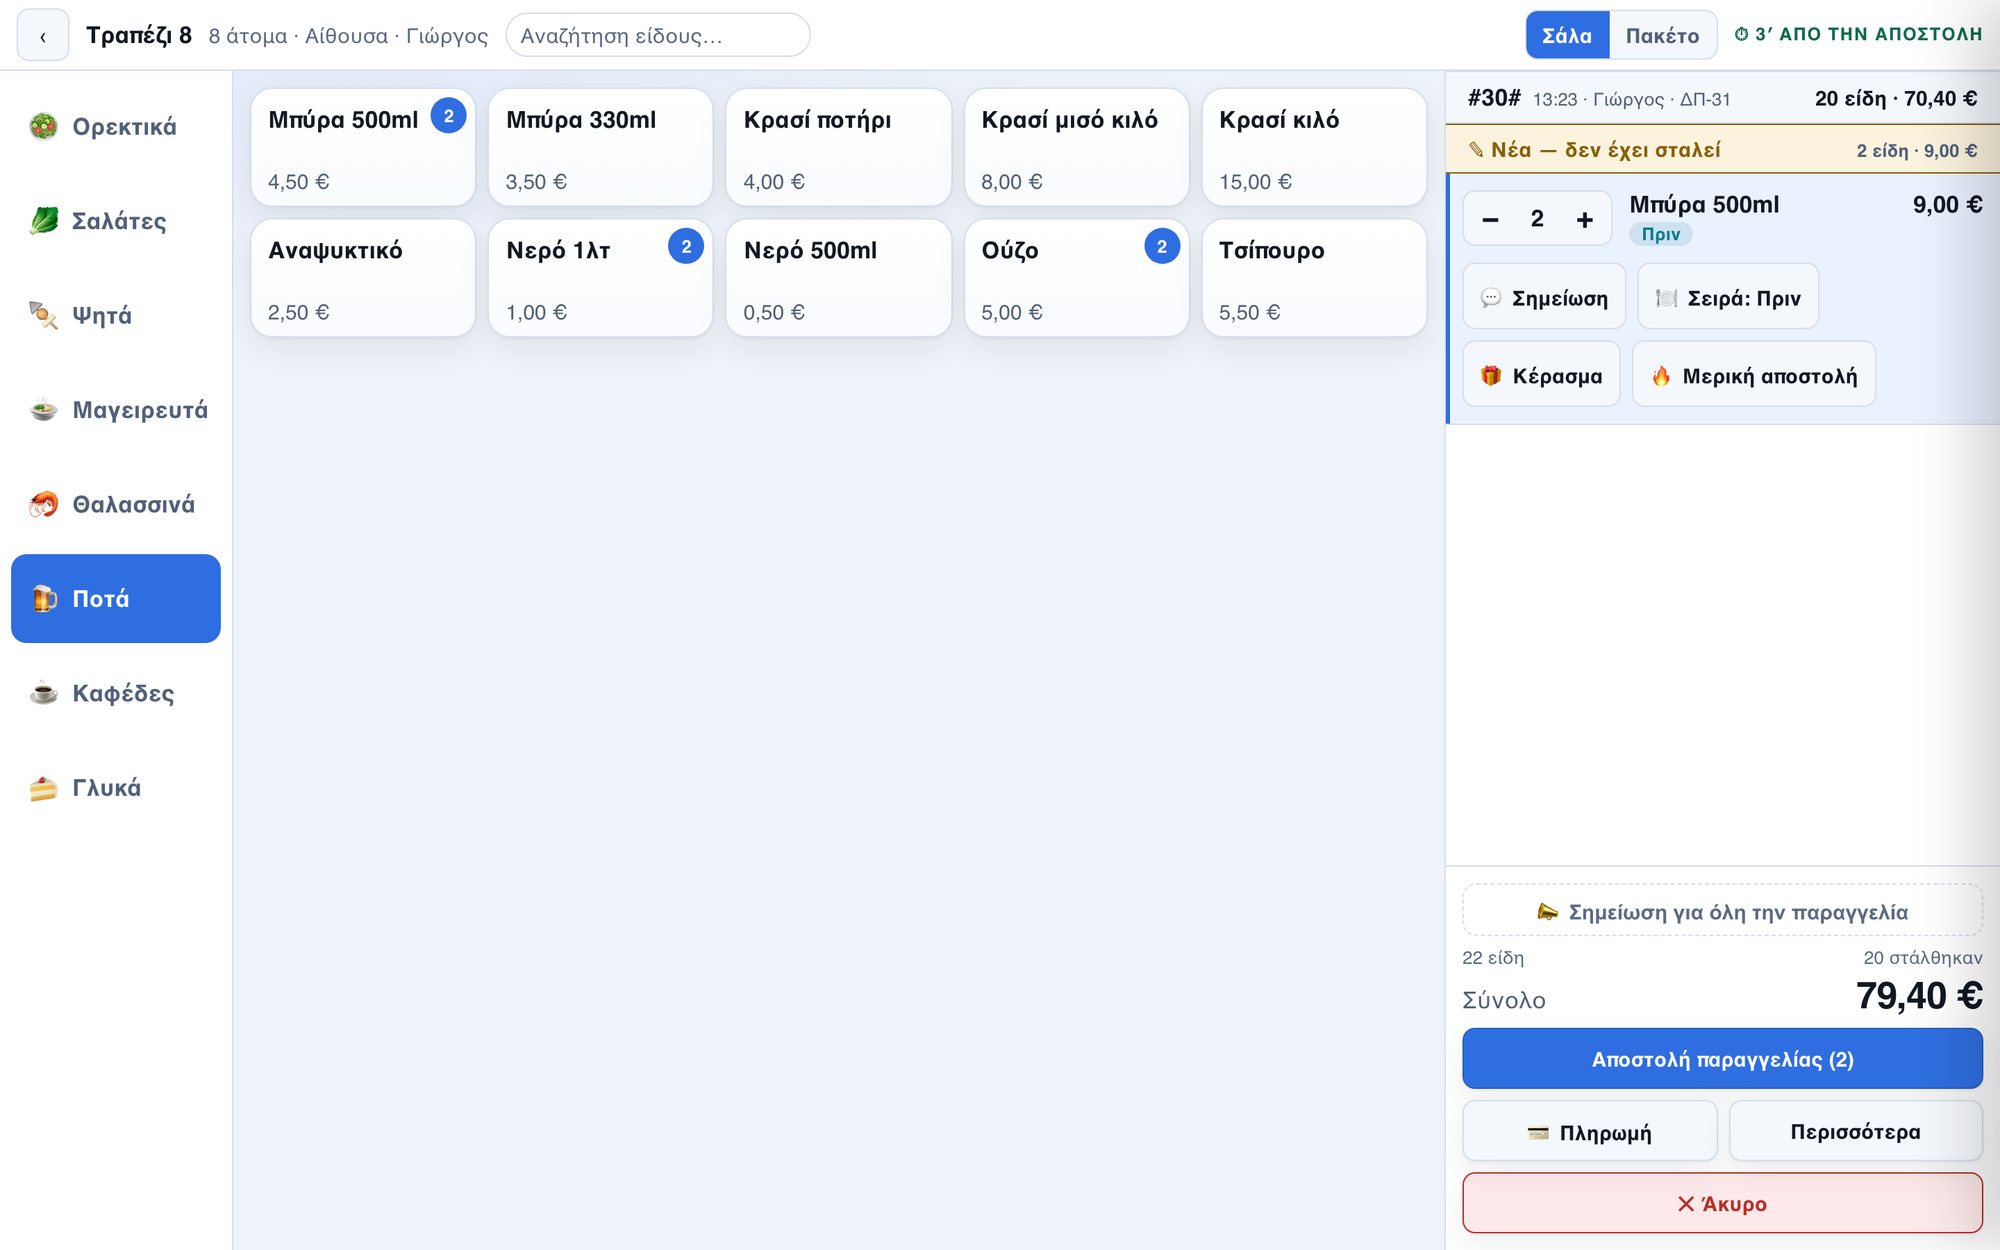This screenshot has width=2000, height=1250.
Task: Click the Καφέδες coffee cup icon
Action: (43, 693)
